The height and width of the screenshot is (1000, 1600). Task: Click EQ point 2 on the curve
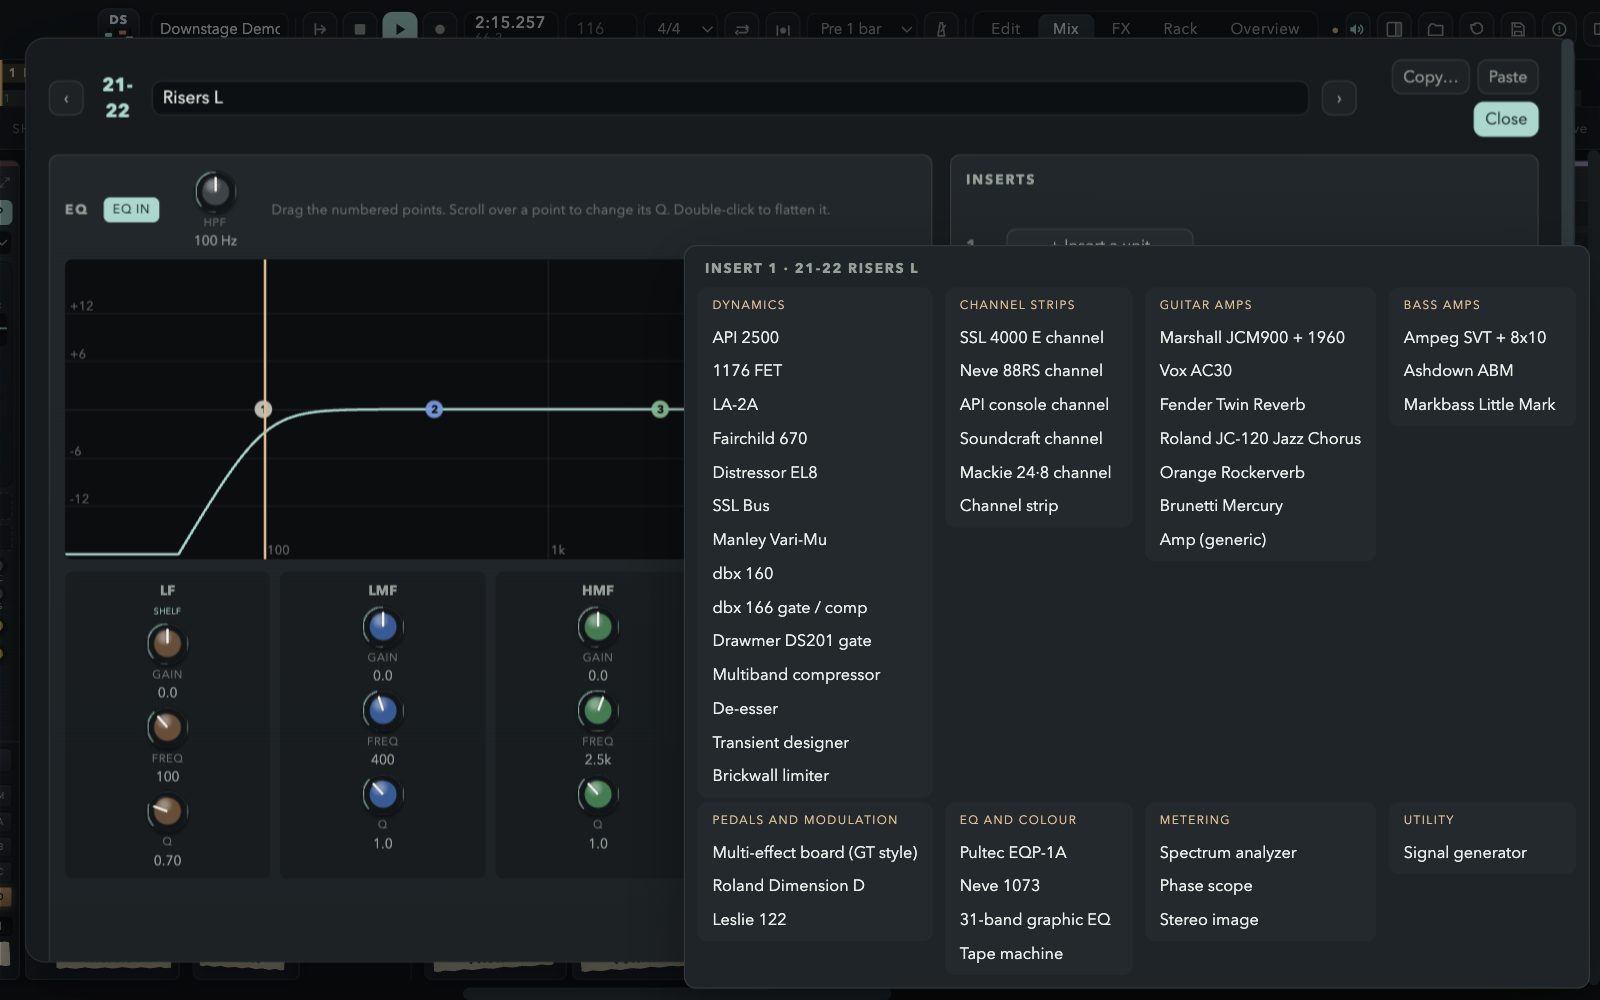pos(434,409)
